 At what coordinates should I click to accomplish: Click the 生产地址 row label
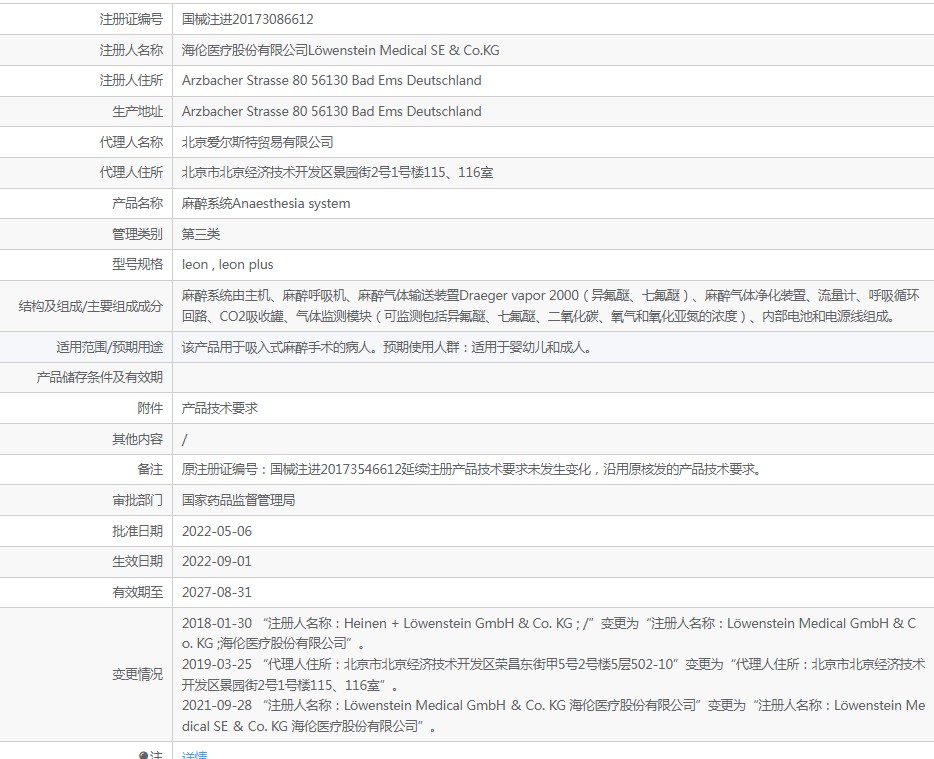138,111
